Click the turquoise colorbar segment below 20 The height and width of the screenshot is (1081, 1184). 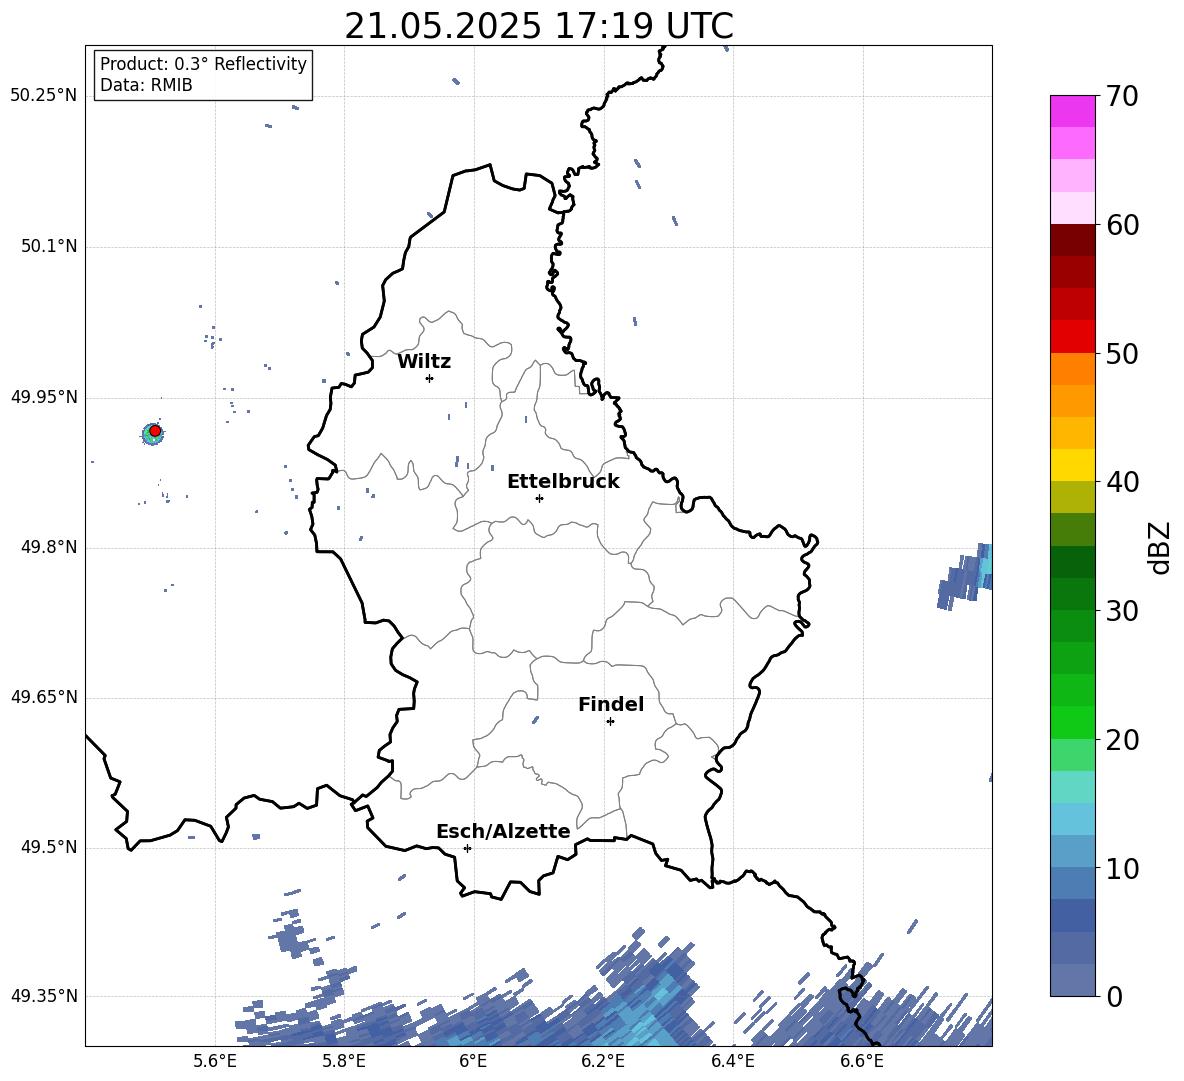[x=1072, y=787]
